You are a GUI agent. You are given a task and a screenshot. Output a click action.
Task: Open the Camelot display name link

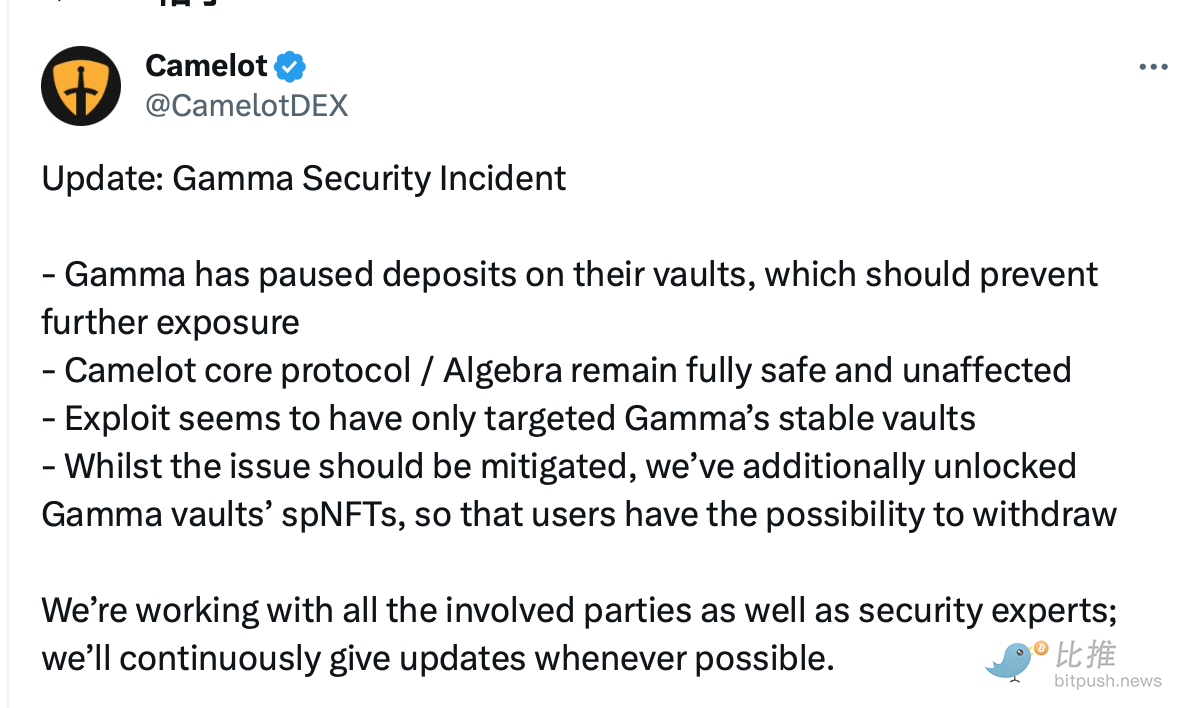click(x=207, y=67)
